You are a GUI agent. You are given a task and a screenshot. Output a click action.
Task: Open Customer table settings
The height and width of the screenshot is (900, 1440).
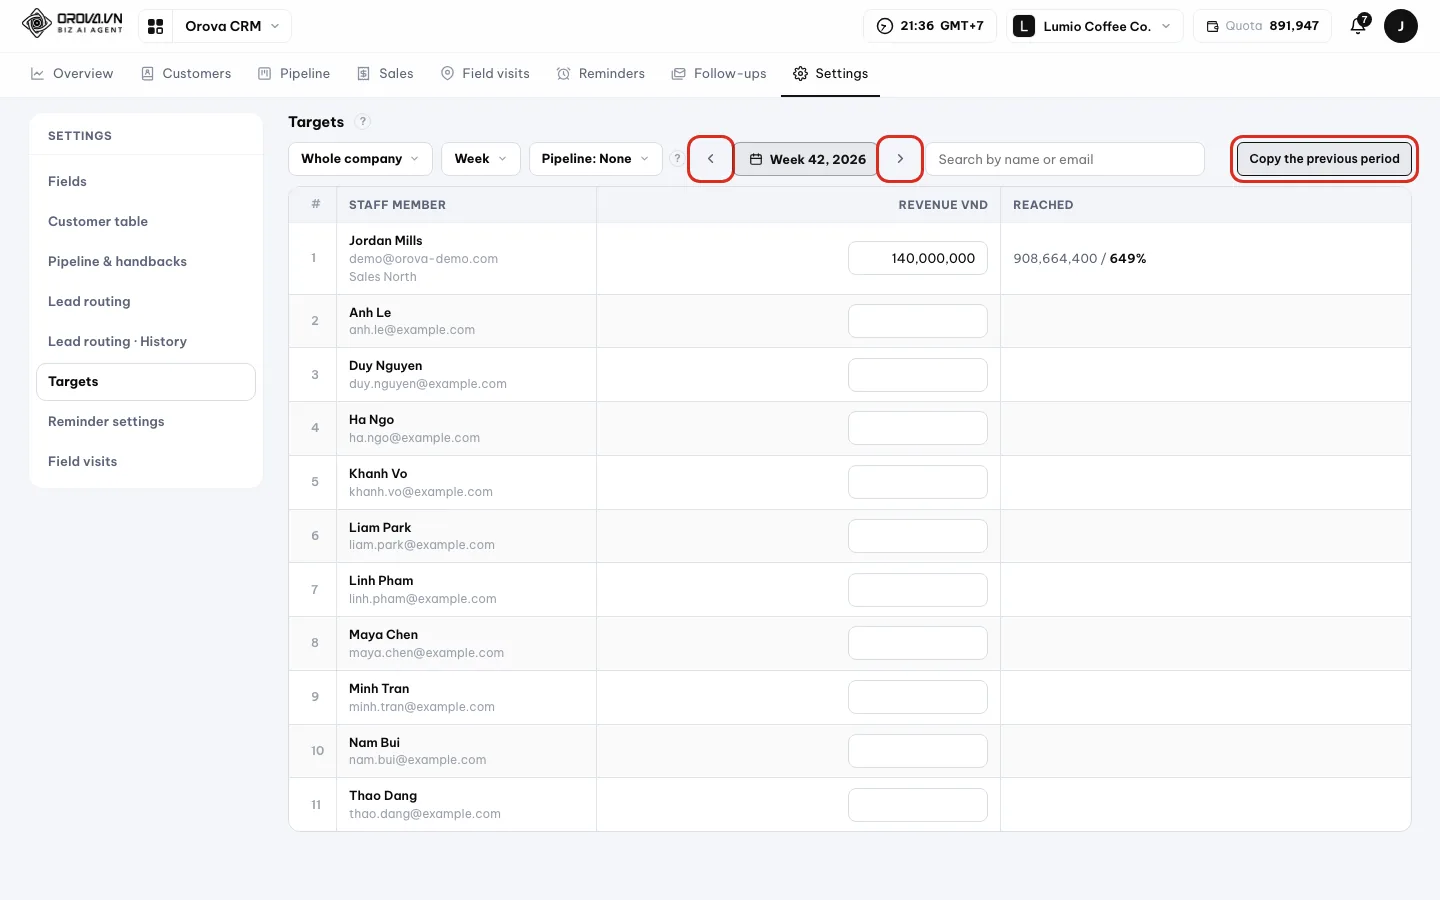(x=146, y=221)
